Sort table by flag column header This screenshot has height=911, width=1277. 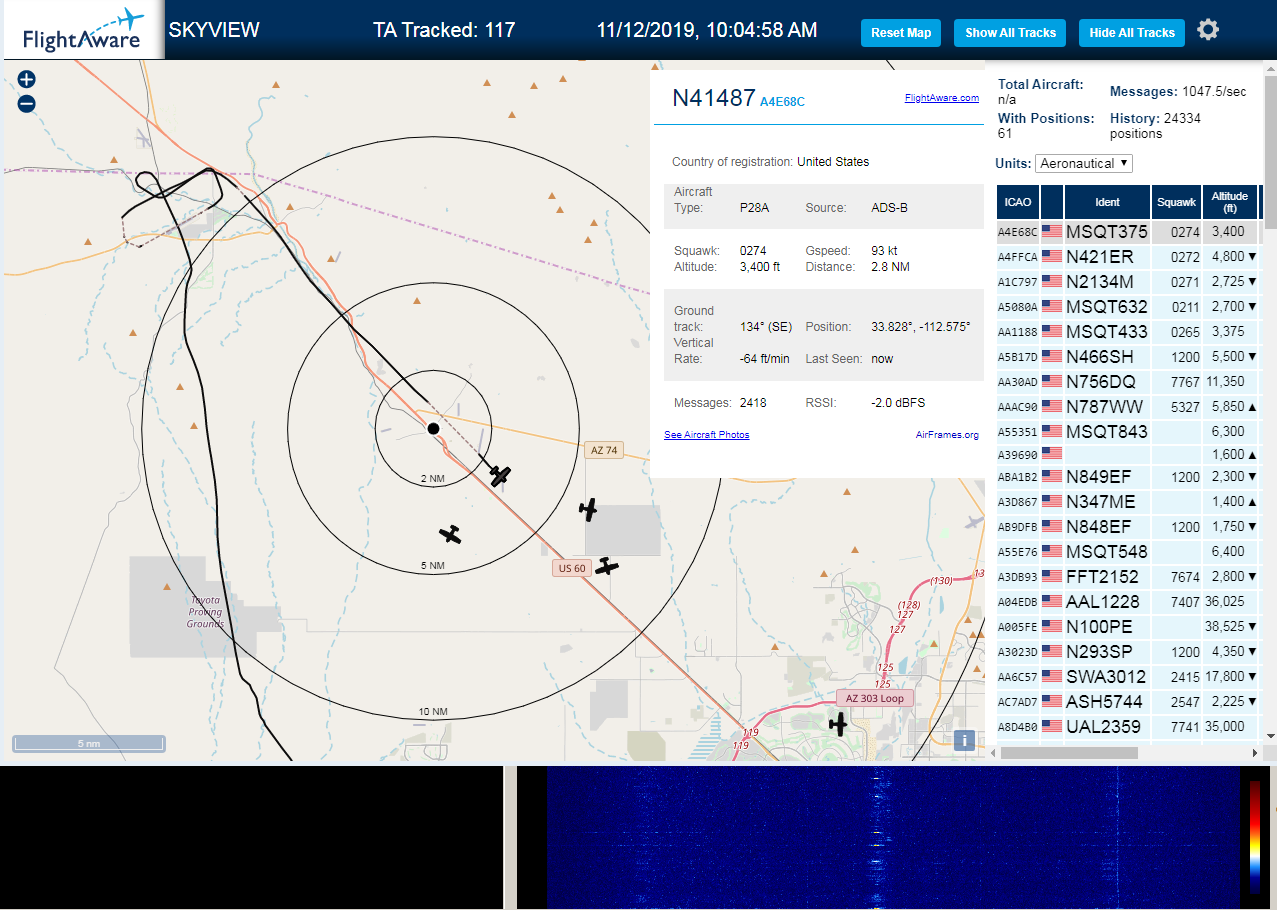click(x=1052, y=202)
